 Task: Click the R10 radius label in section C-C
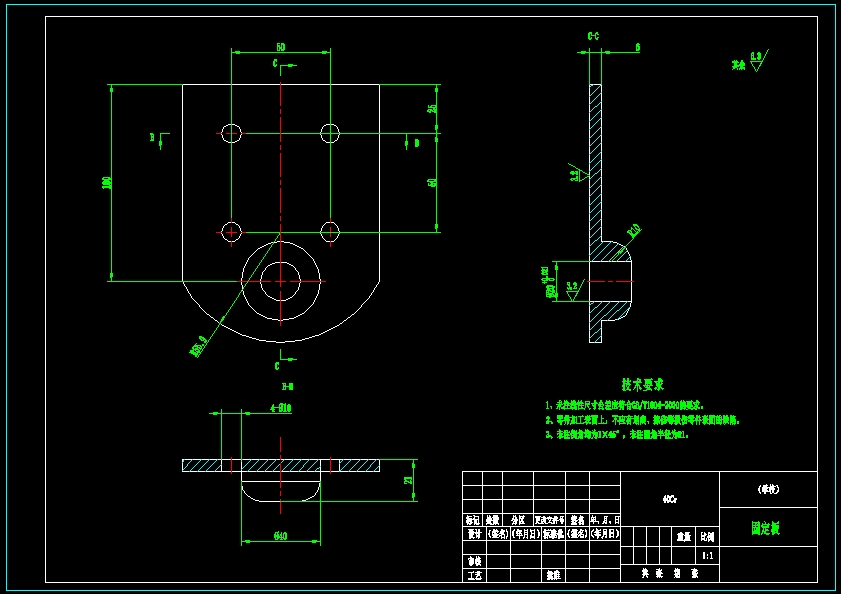[633, 231]
